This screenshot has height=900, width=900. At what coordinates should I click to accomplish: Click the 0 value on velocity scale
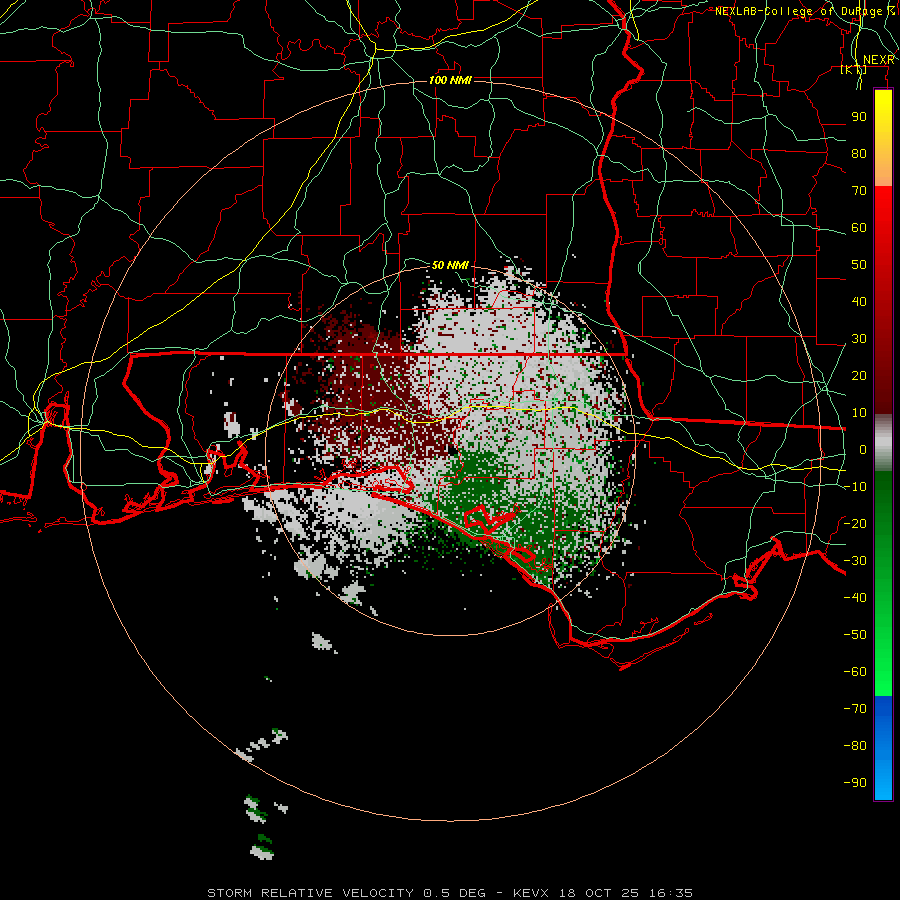pyautogui.click(x=863, y=450)
